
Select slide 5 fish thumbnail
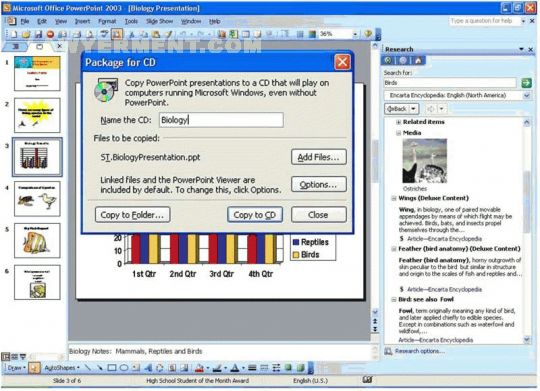point(37,241)
